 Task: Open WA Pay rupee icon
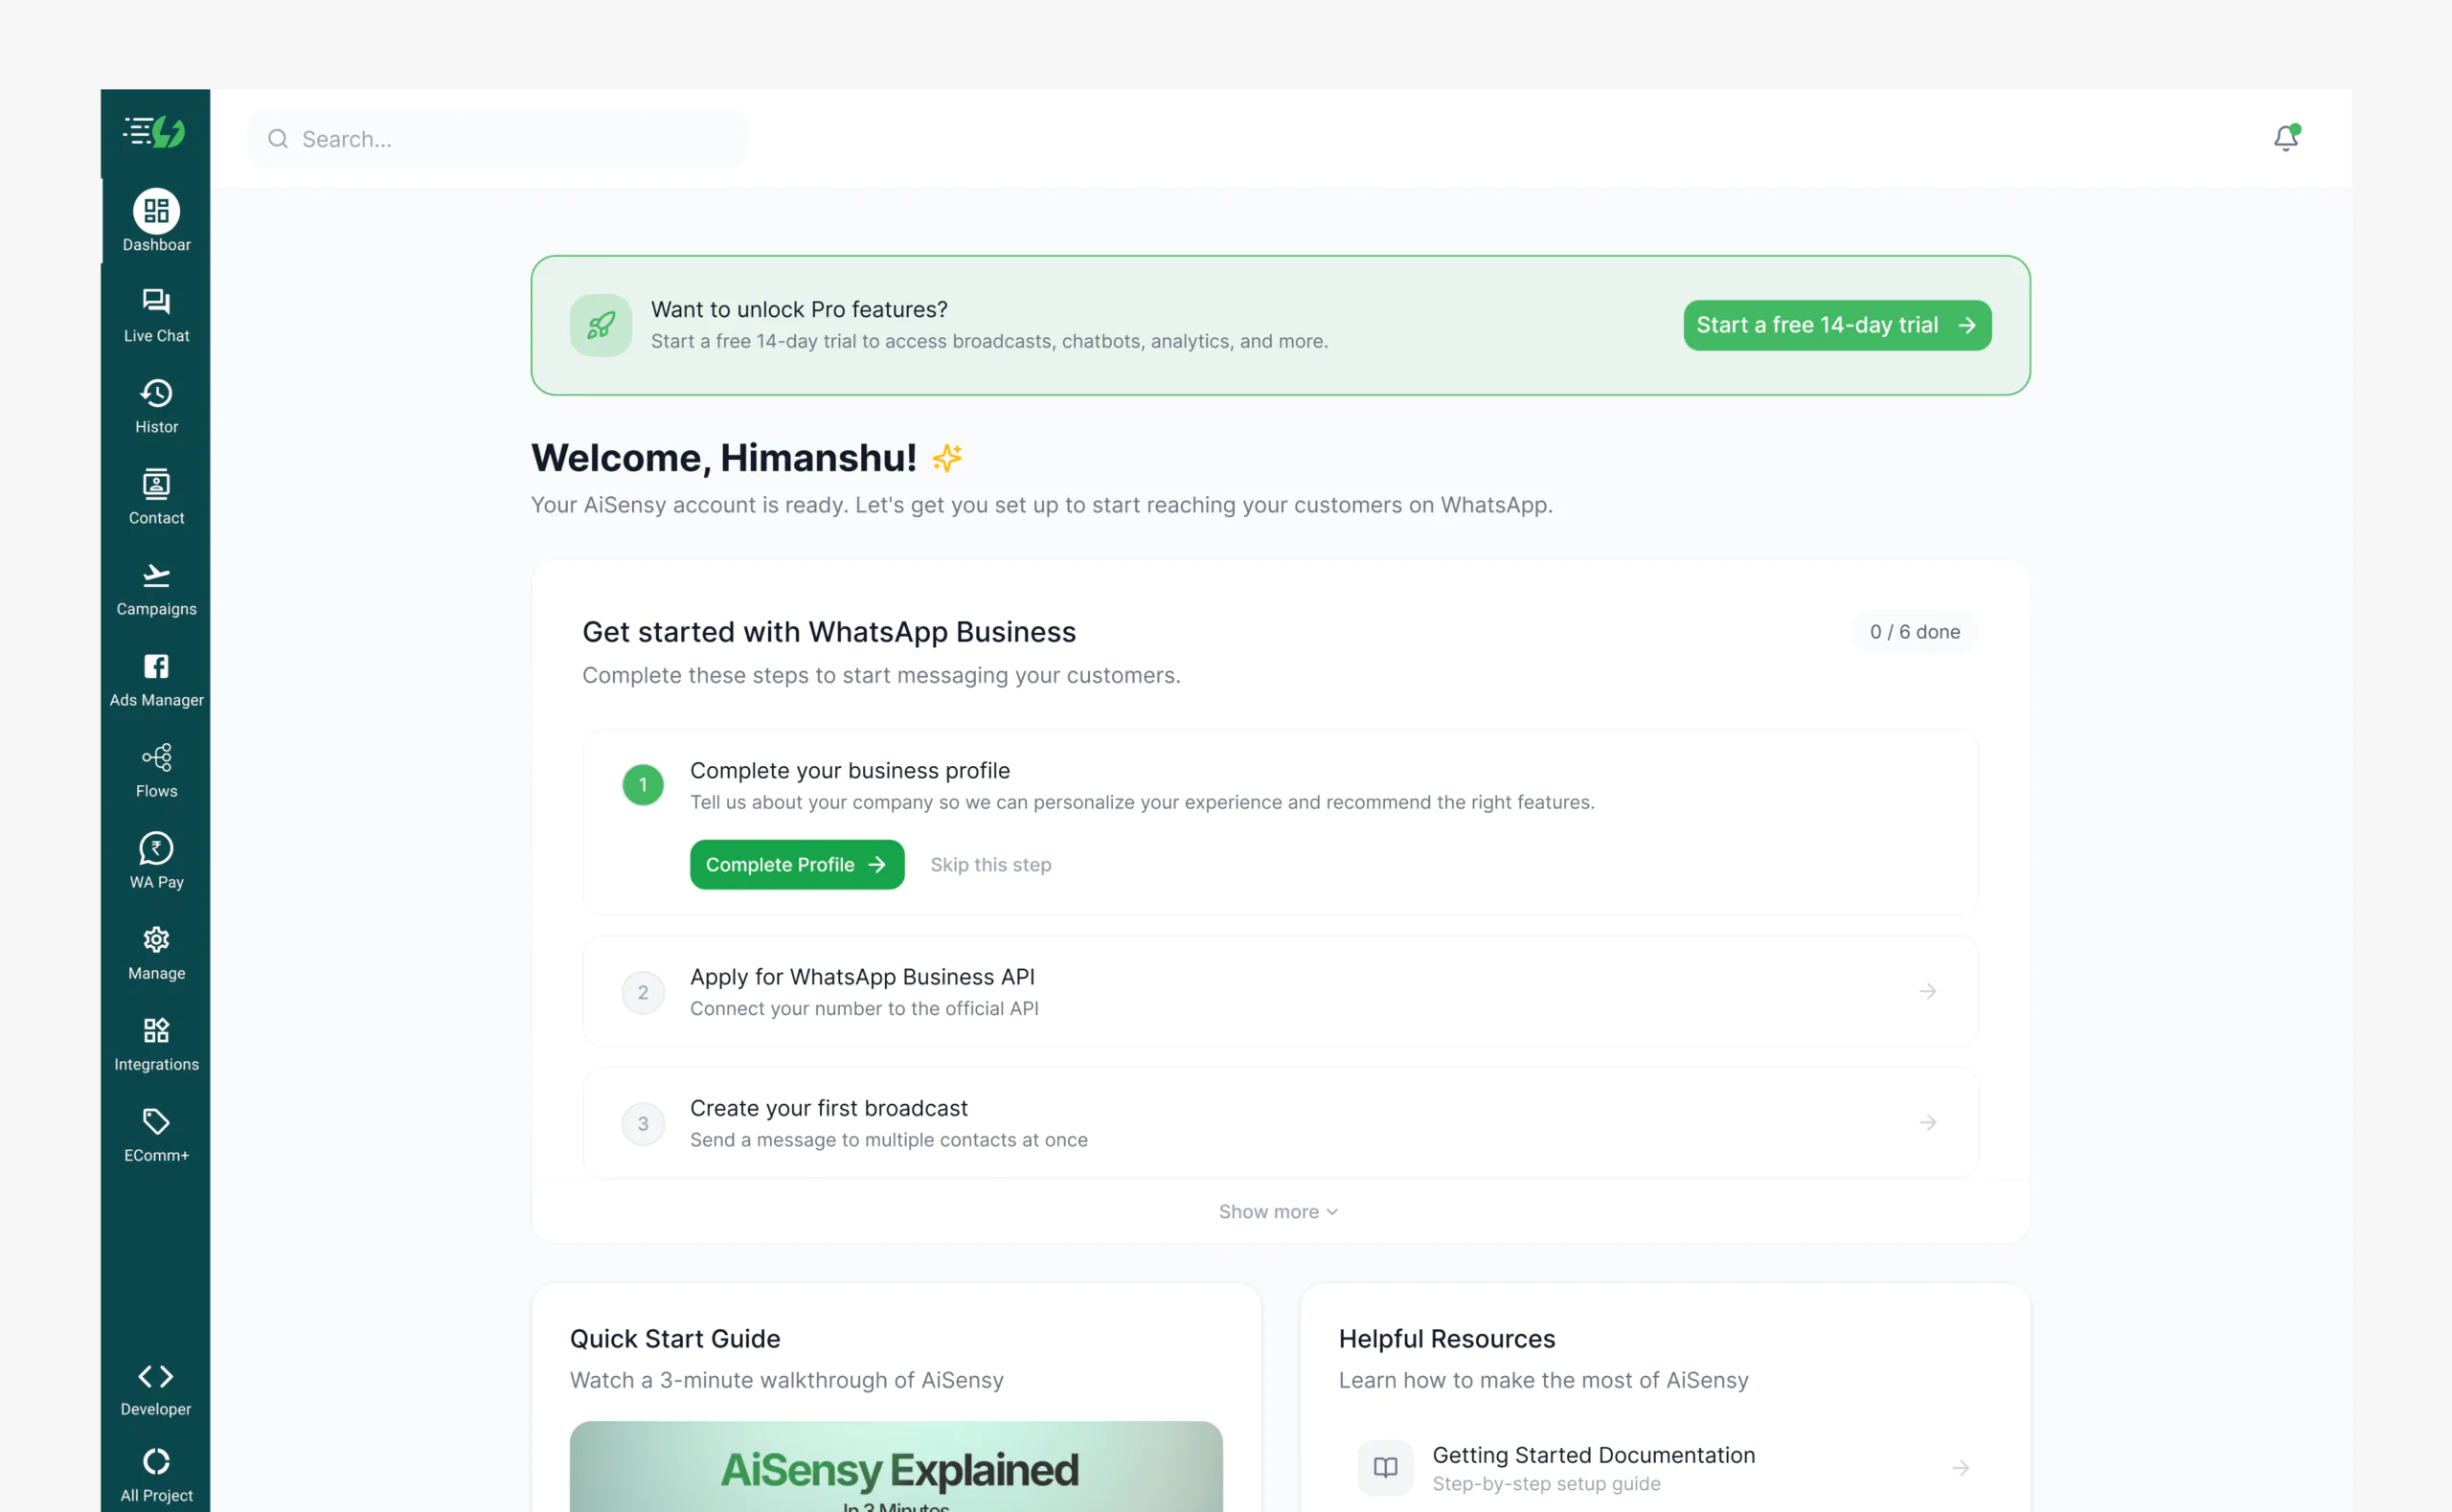pyautogui.click(x=156, y=849)
